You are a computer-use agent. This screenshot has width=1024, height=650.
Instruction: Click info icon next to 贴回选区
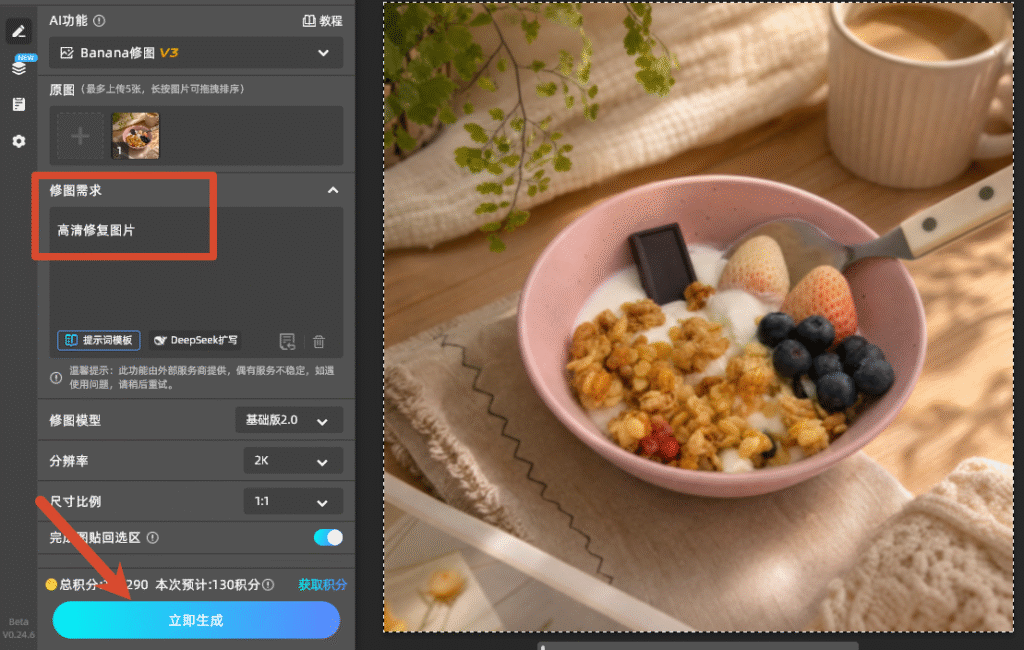point(153,538)
